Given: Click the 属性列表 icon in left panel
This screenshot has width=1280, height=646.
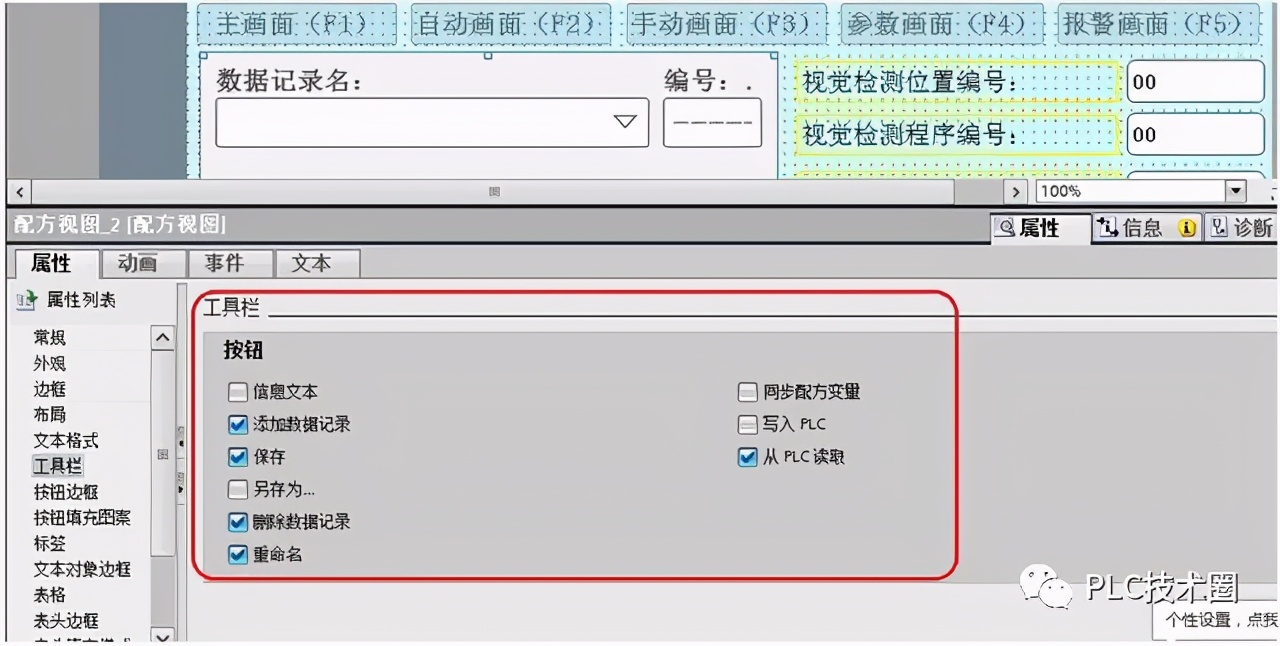Looking at the screenshot, I should [x=26, y=300].
